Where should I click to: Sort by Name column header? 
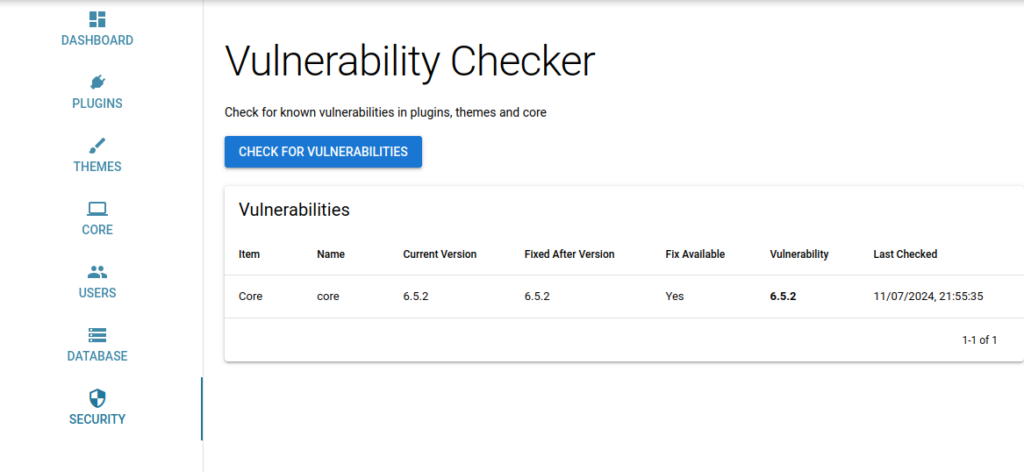[330, 255]
